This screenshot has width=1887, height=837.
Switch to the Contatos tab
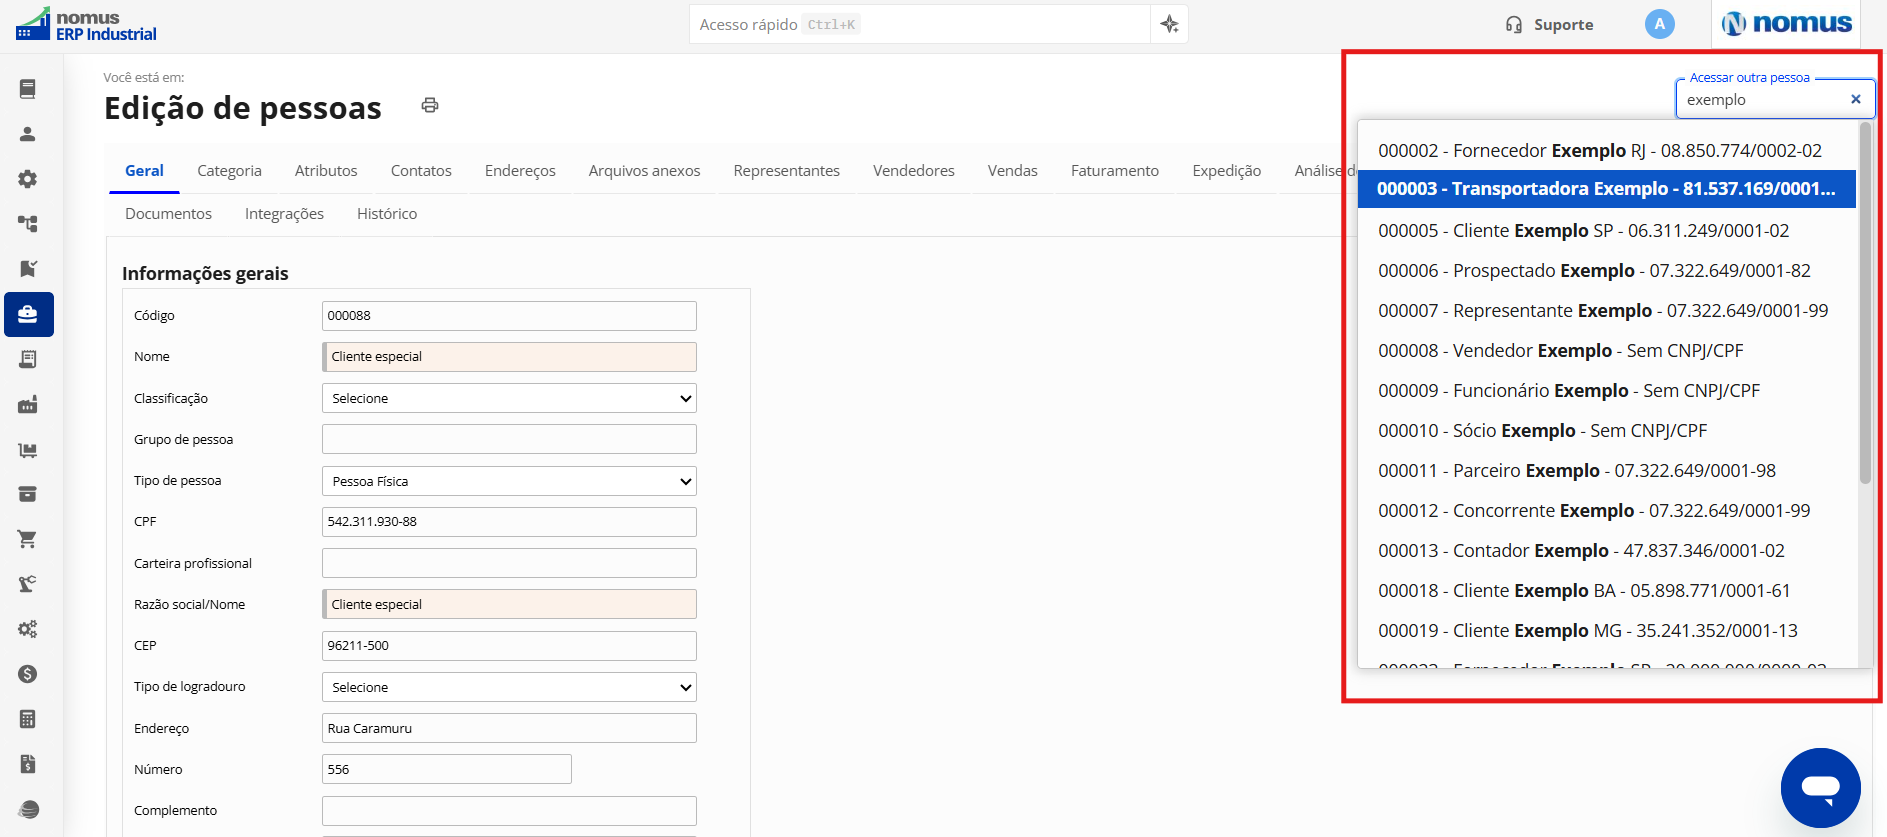[421, 171]
